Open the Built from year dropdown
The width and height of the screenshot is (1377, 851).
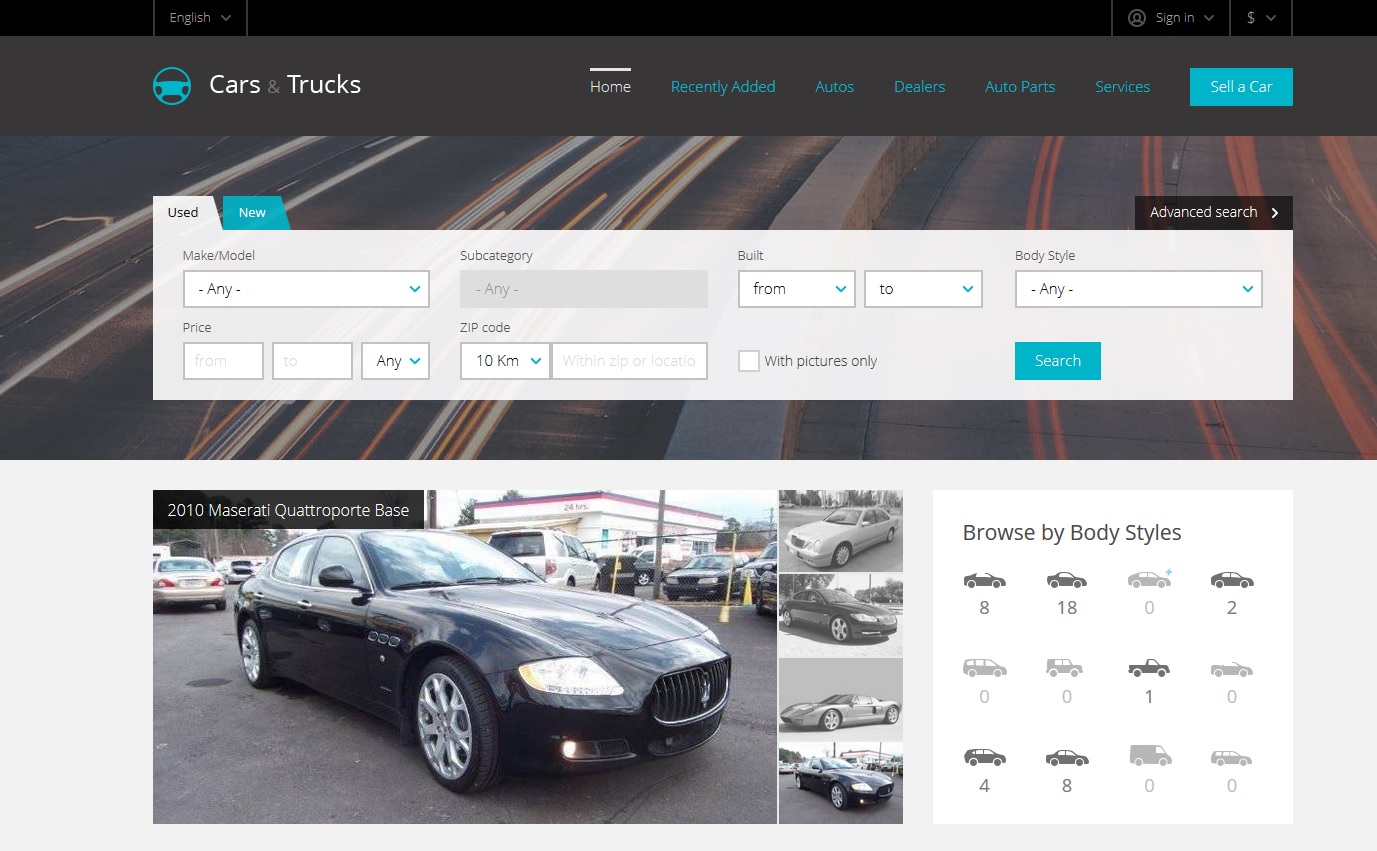[x=797, y=289]
